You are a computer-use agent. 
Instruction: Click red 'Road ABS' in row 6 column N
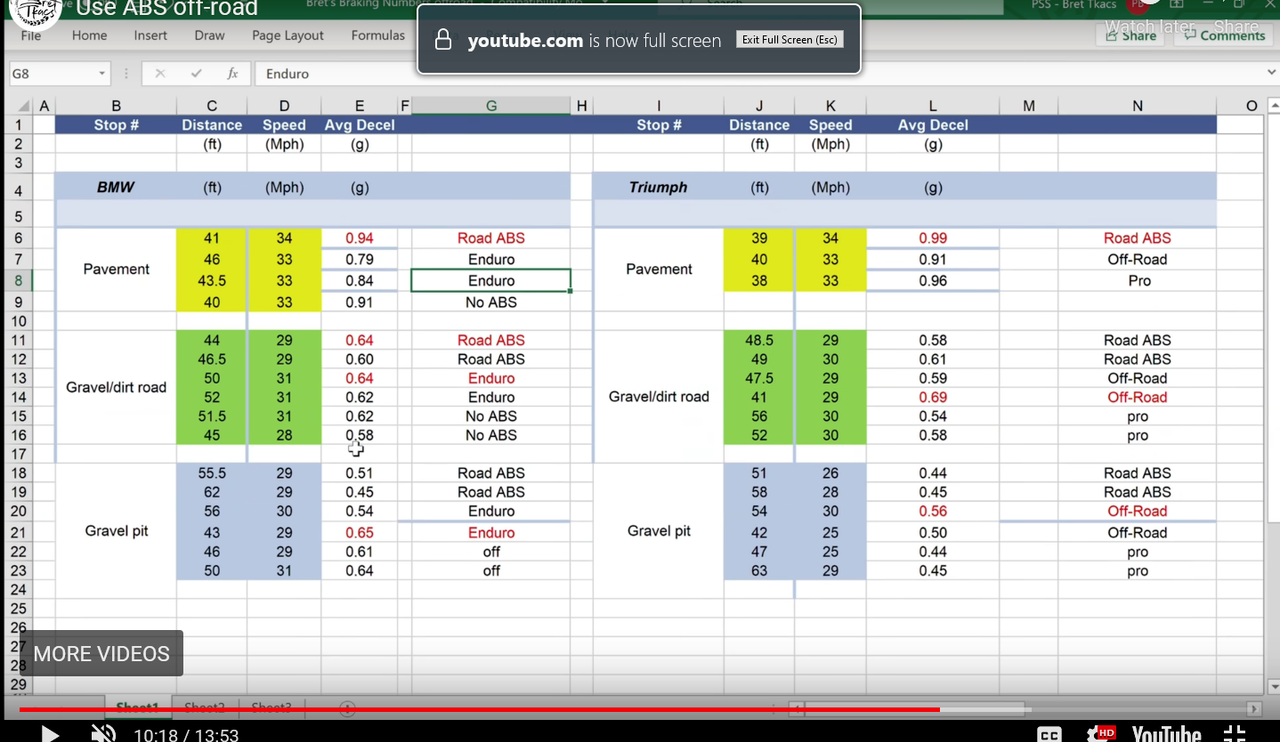1137,238
